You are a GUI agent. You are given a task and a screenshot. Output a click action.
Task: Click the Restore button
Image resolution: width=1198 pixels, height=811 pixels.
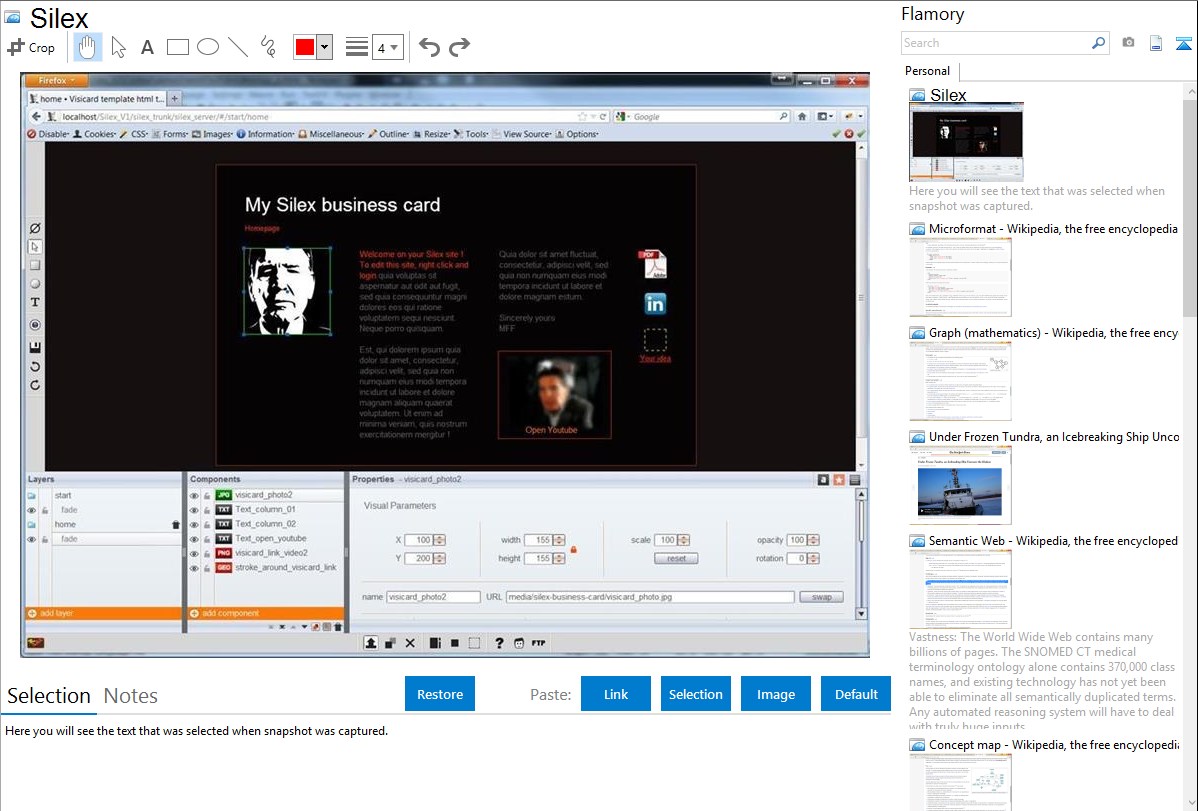(x=440, y=694)
